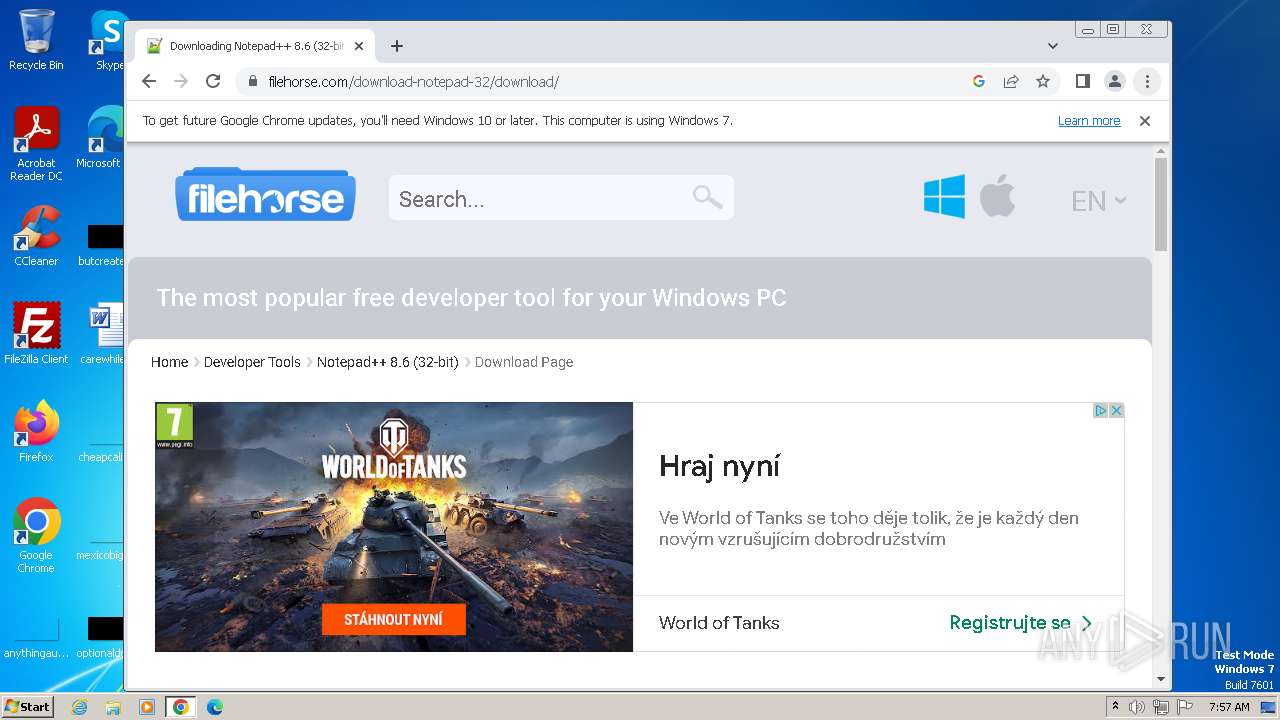Click the FileHorse logo
Viewport: 1280px width, 720px height.
tap(265, 195)
